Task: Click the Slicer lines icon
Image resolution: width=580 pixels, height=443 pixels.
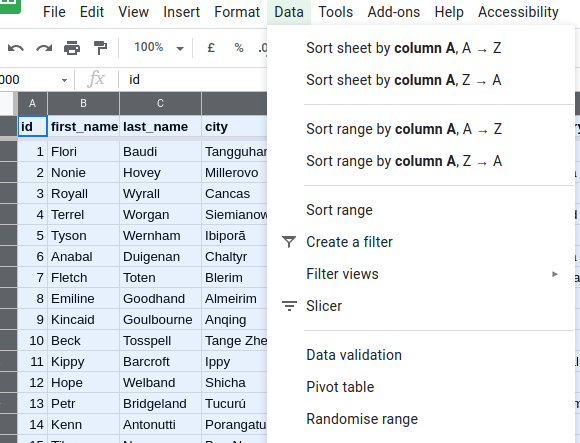Action: coord(289,306)
